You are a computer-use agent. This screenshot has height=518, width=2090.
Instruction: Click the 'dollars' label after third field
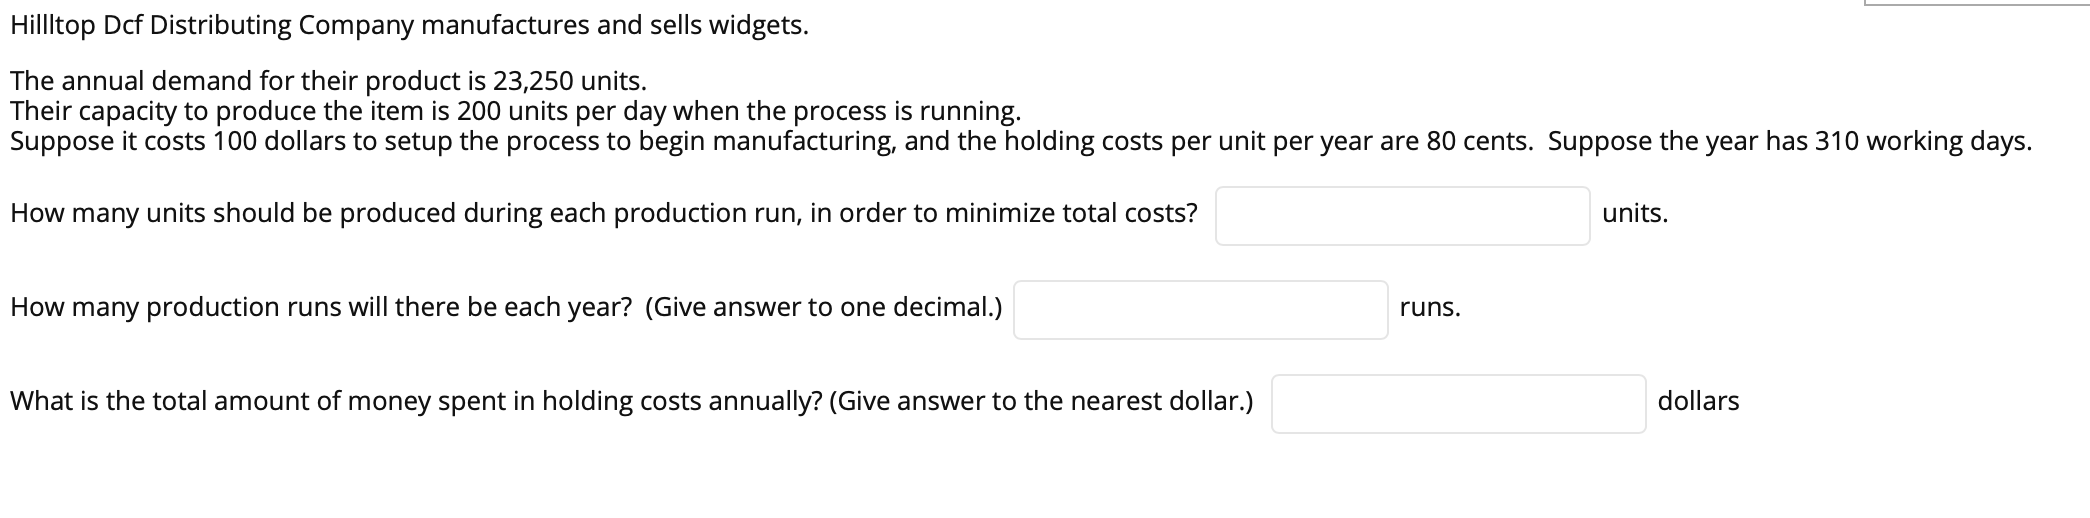[1698, 401]
